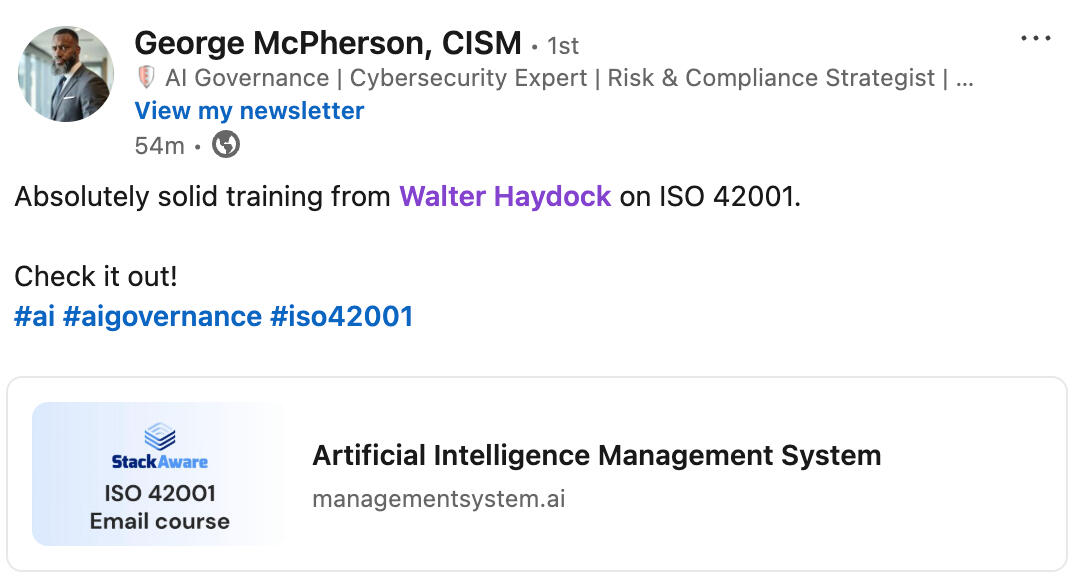Select the #ai hashtag
The width and height of the screenshot is (1084, 578).
[x=34, y=317]
